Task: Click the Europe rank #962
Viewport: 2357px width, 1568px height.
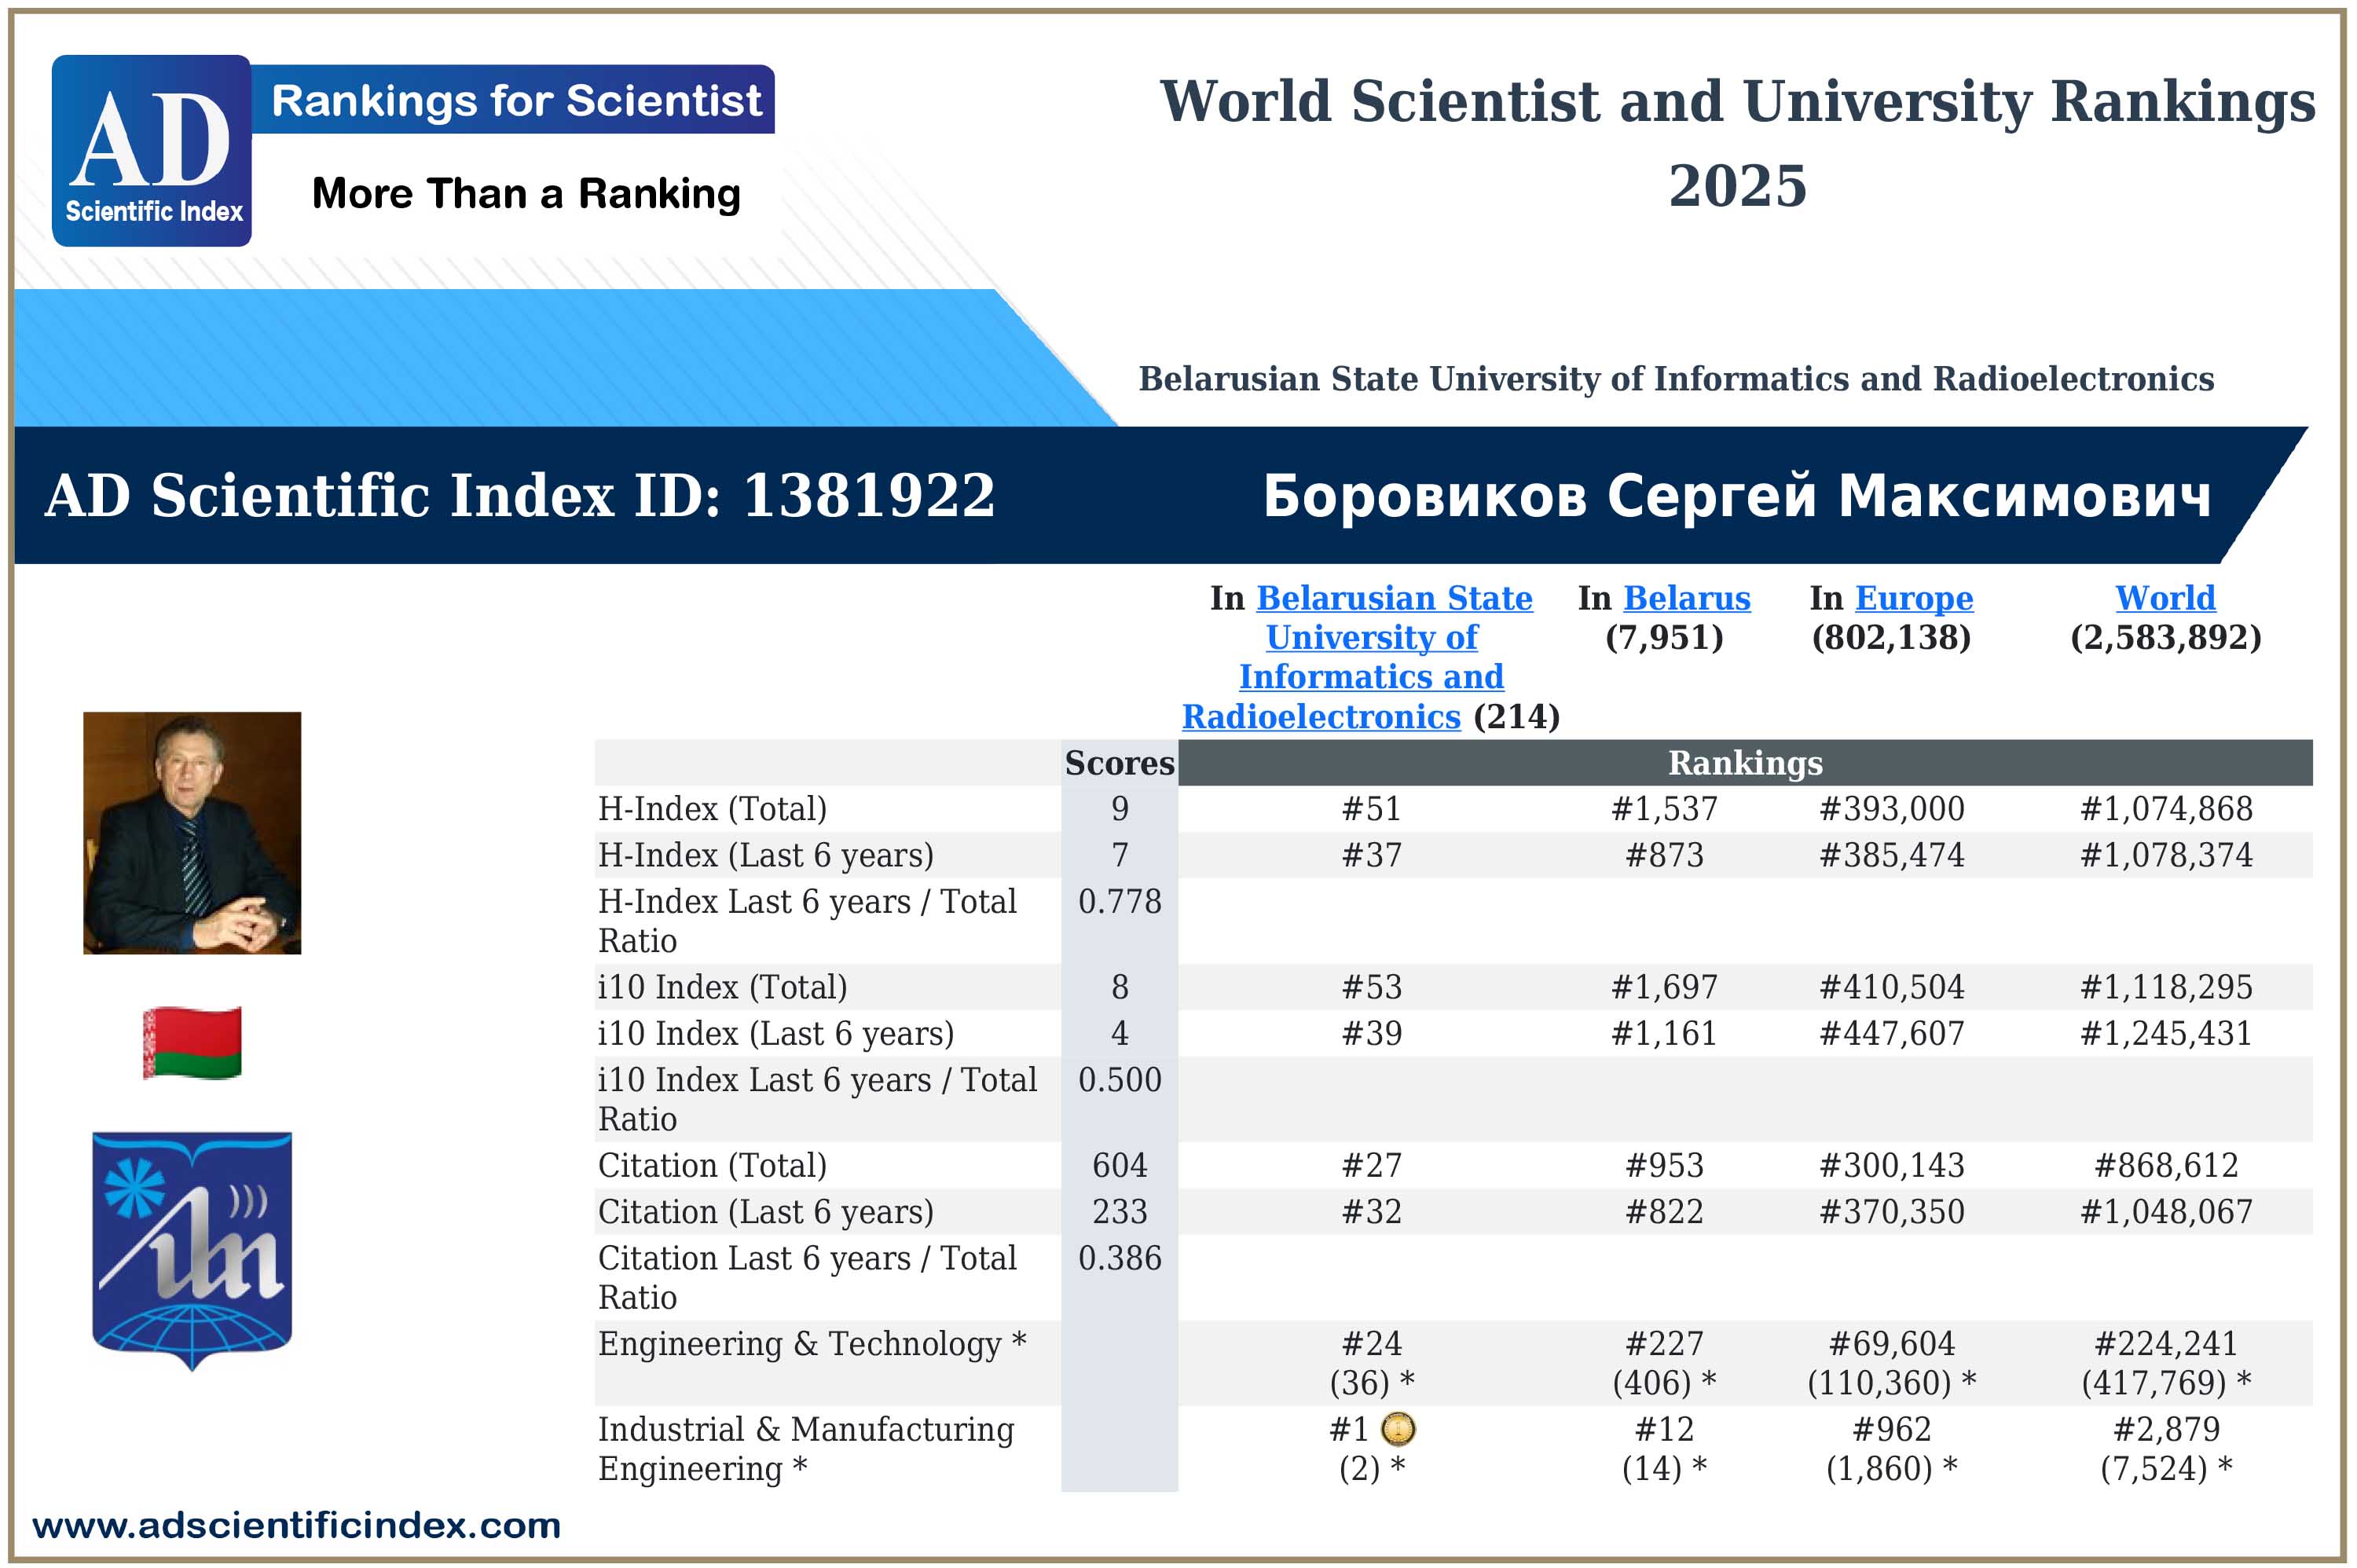Action: [x=1891, y=1429]
